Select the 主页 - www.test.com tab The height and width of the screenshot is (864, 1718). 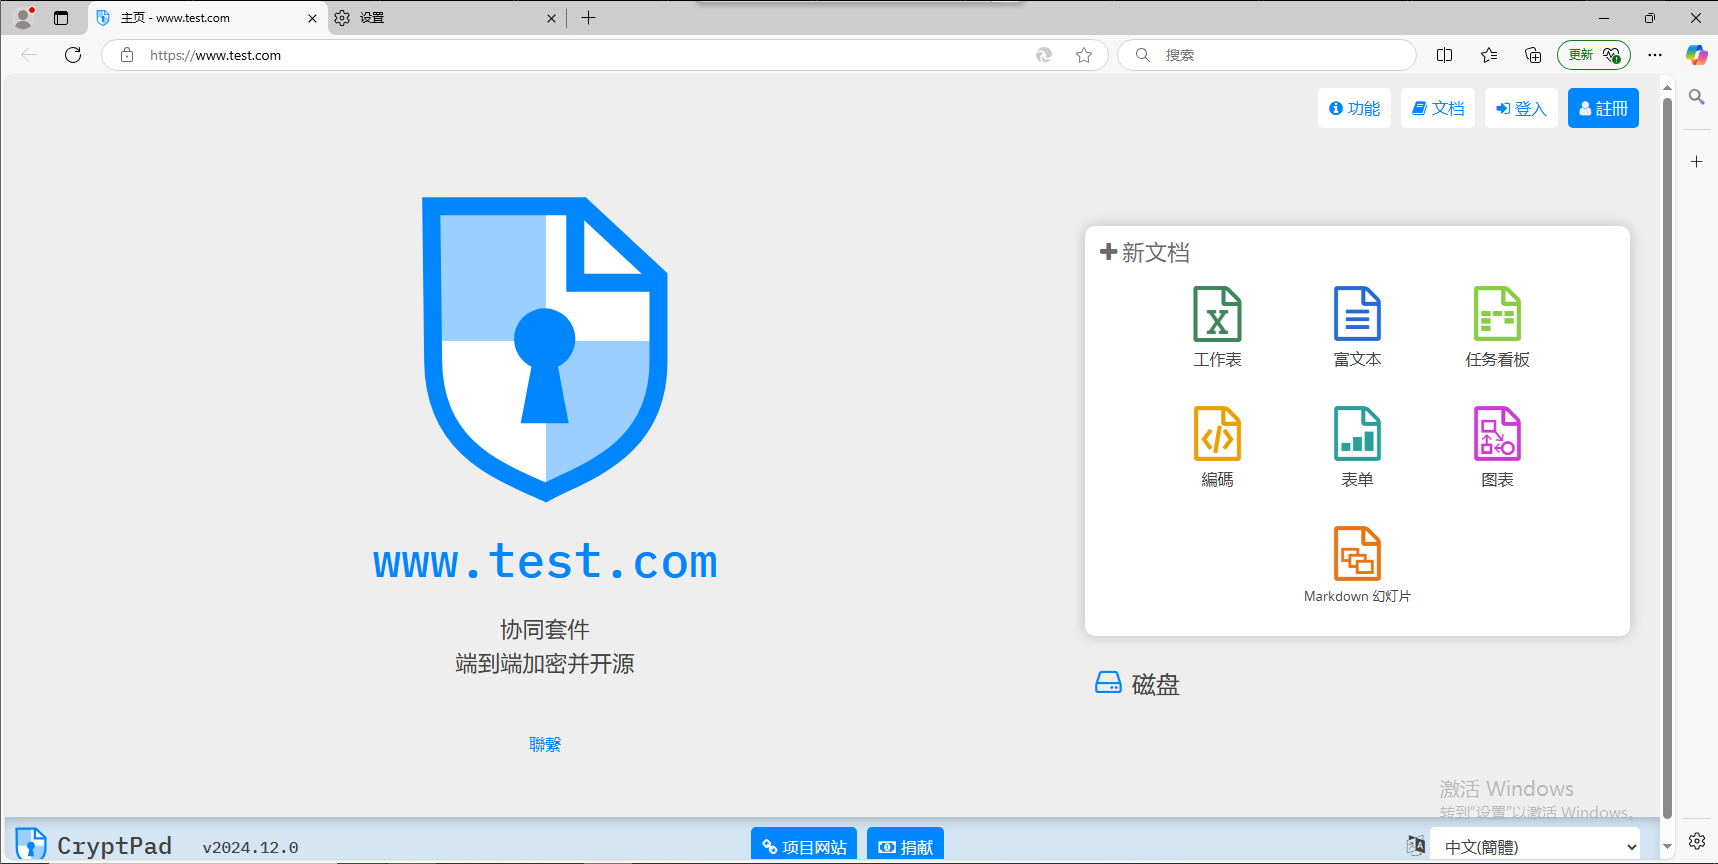pos(208,18)
